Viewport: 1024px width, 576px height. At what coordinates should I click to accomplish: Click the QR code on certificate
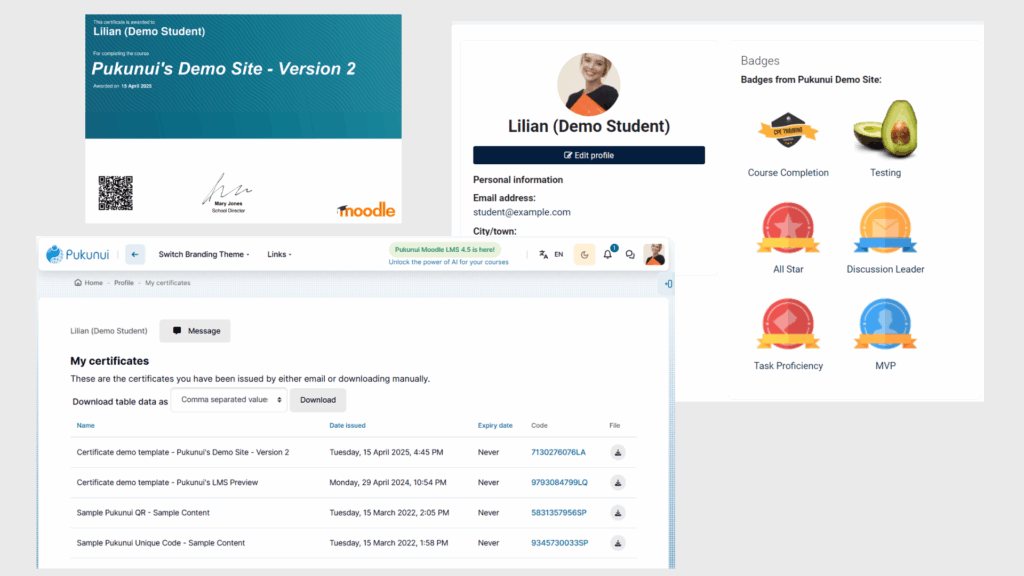[x=116, y=193]
